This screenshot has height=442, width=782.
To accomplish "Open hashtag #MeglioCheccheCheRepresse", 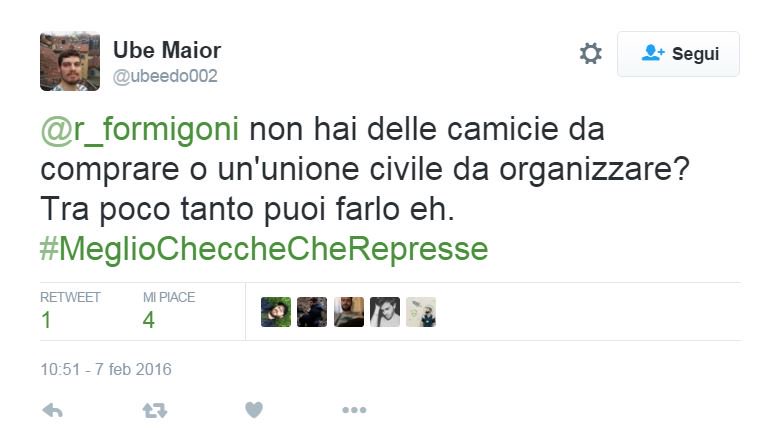I will click(264, 249).
